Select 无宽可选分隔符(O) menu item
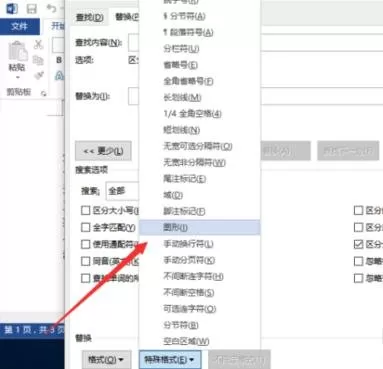Image resolution: width=383 pixels, height=369 pixels. coord(200,146)
